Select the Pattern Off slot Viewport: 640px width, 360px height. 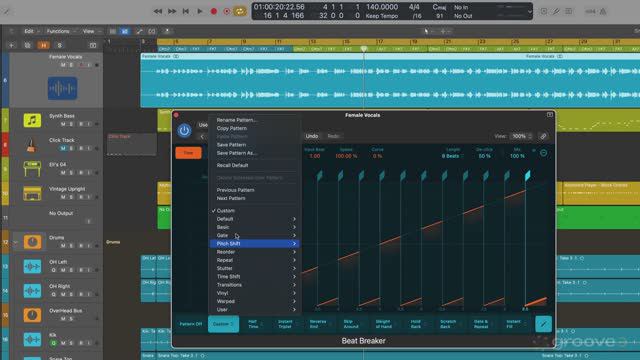(191, 324)
